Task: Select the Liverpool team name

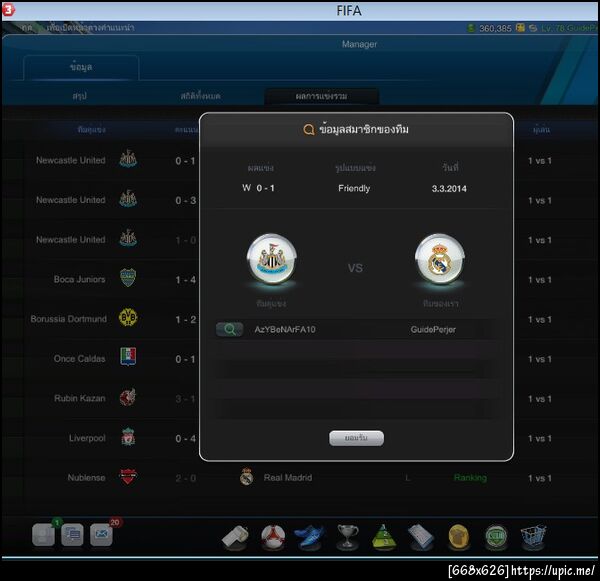Action: (87, 438)
